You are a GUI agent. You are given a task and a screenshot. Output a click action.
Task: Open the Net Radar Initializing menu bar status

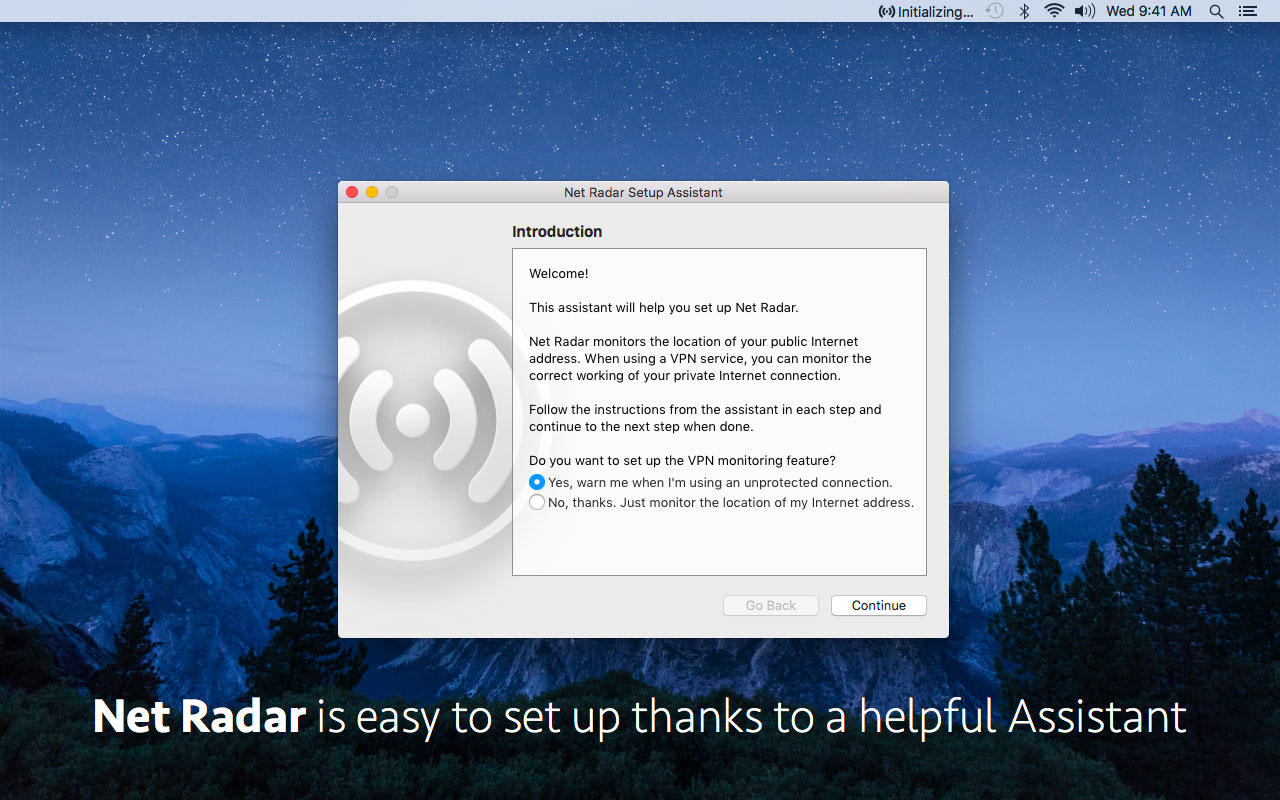[925, 11]
